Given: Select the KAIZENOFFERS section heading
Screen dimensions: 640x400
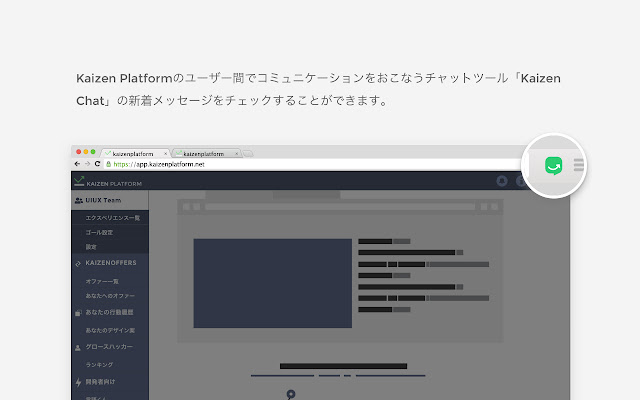Looking at the screenshot, I should point(111,263).
